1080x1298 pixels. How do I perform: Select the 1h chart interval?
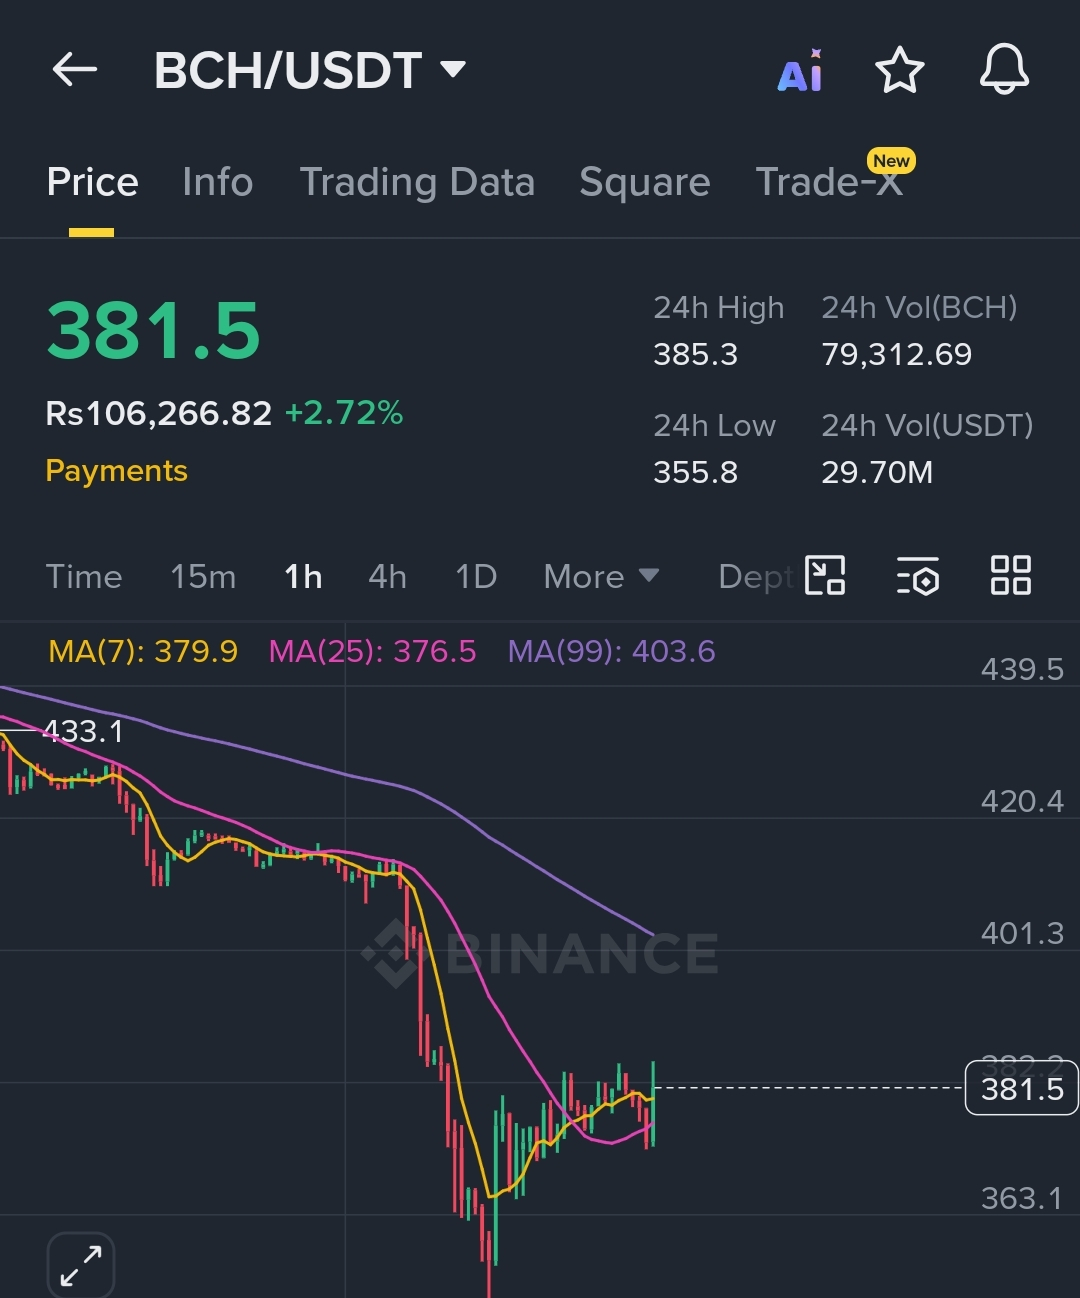click(303, 577)
